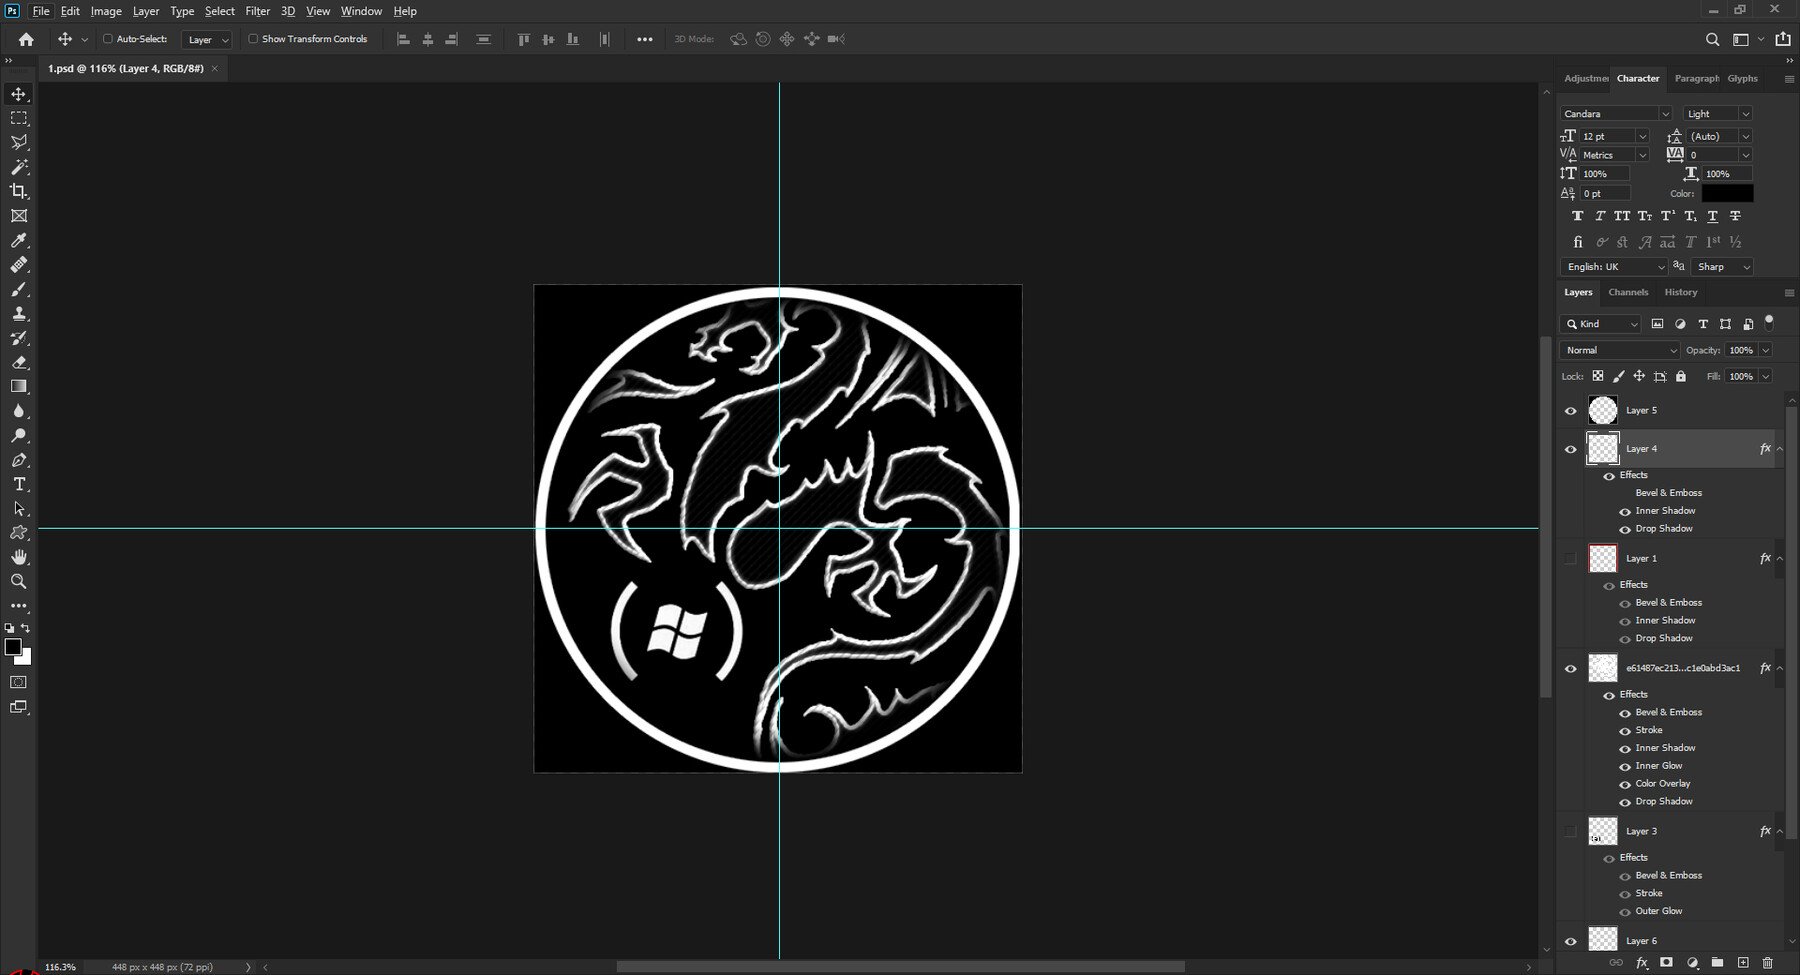1800x975 pixels.
Task: Select the Blur tool
Action: click(x=19, y=411)
